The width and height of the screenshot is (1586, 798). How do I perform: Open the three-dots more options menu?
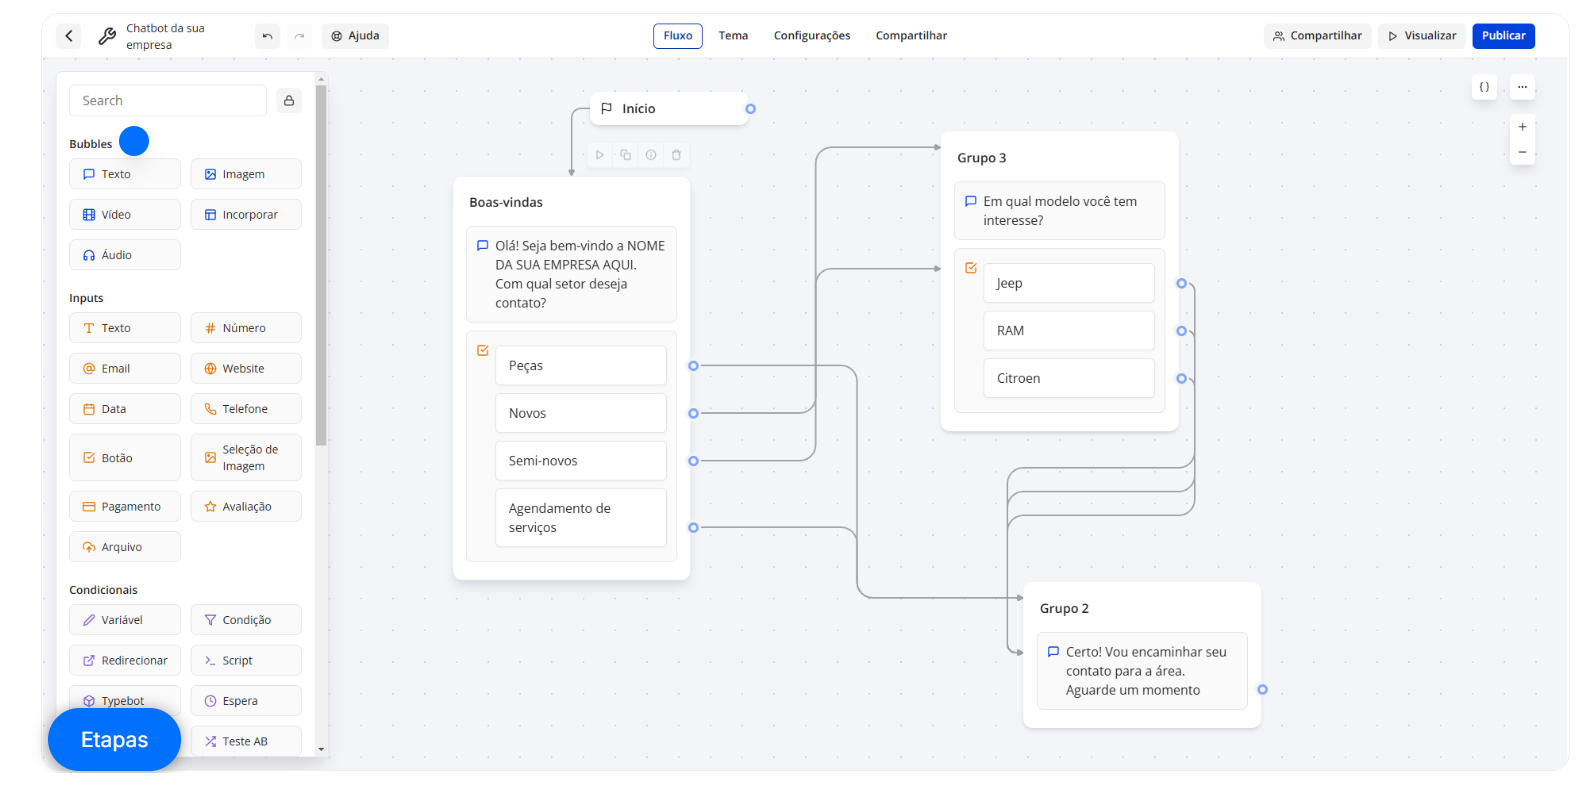tap(1522, 87)
